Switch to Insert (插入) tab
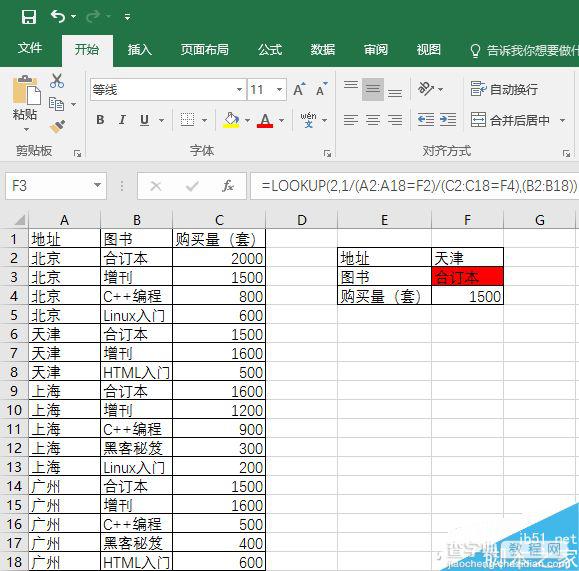Viewport: 579px width, 571px height. point(140,49)
